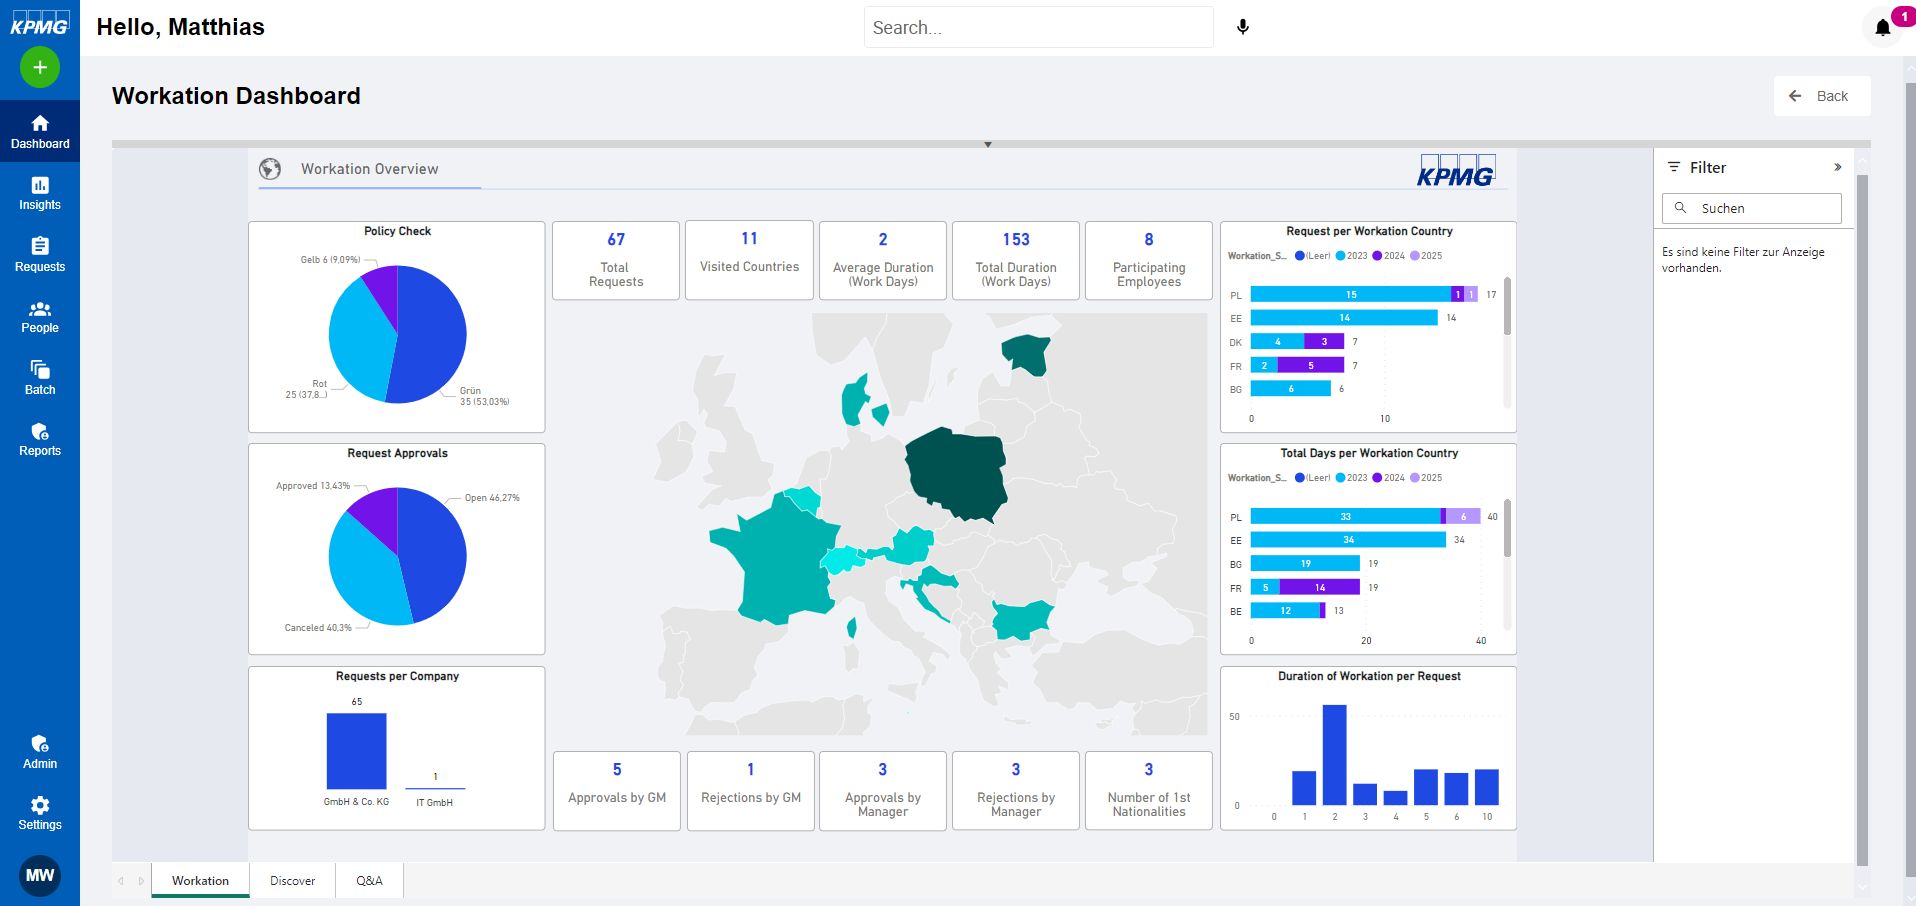Start voice search with the microphone icon
This screenshot has height=906, width=1916.
coord(1243,27)
